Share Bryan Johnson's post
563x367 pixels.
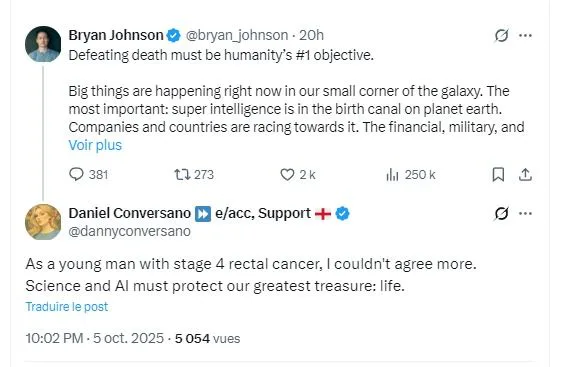point(525,175)
